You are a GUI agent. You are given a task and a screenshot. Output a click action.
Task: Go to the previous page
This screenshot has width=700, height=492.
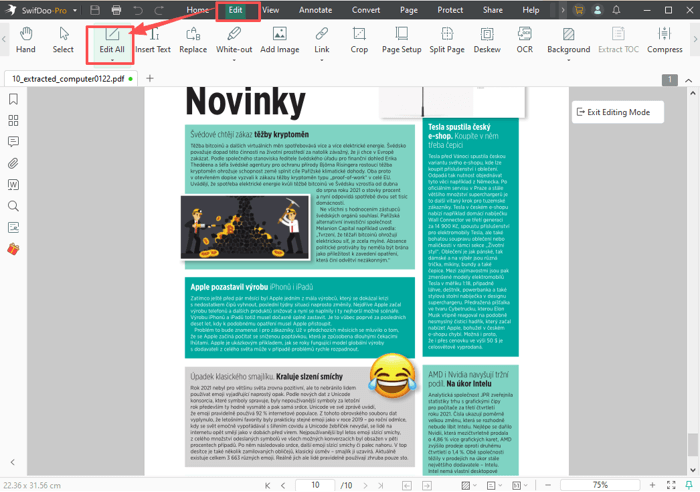pyautogui.click(x=283, y=485)
